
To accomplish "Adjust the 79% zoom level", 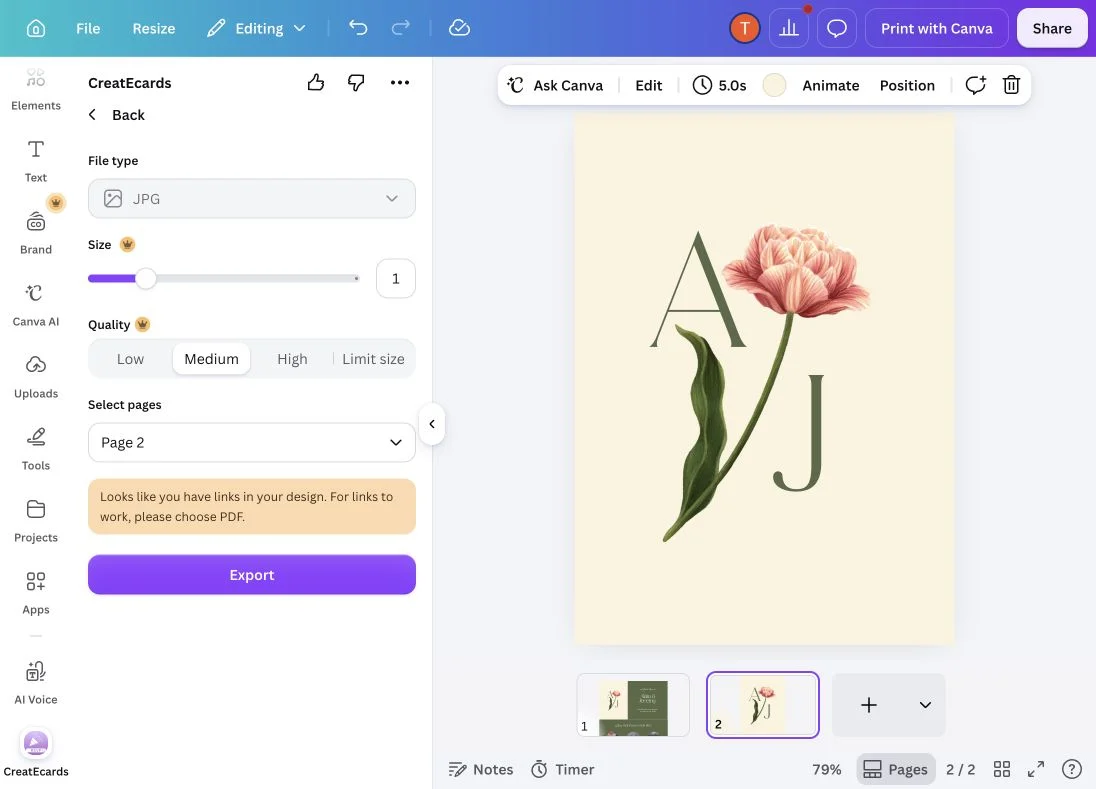I will click(826, 769).
